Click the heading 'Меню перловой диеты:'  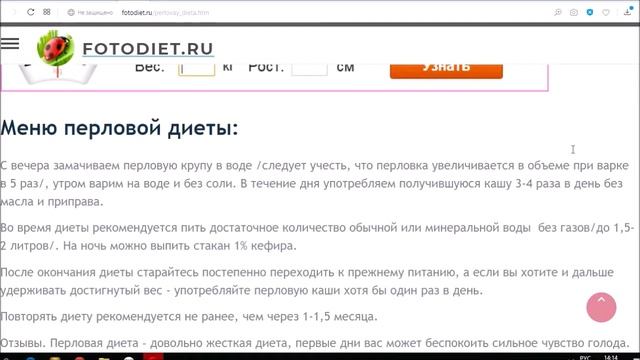(119, 128)
